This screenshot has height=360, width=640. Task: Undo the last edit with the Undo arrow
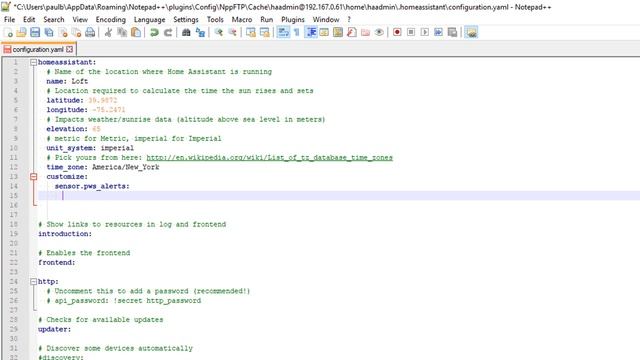pos(154,32)
